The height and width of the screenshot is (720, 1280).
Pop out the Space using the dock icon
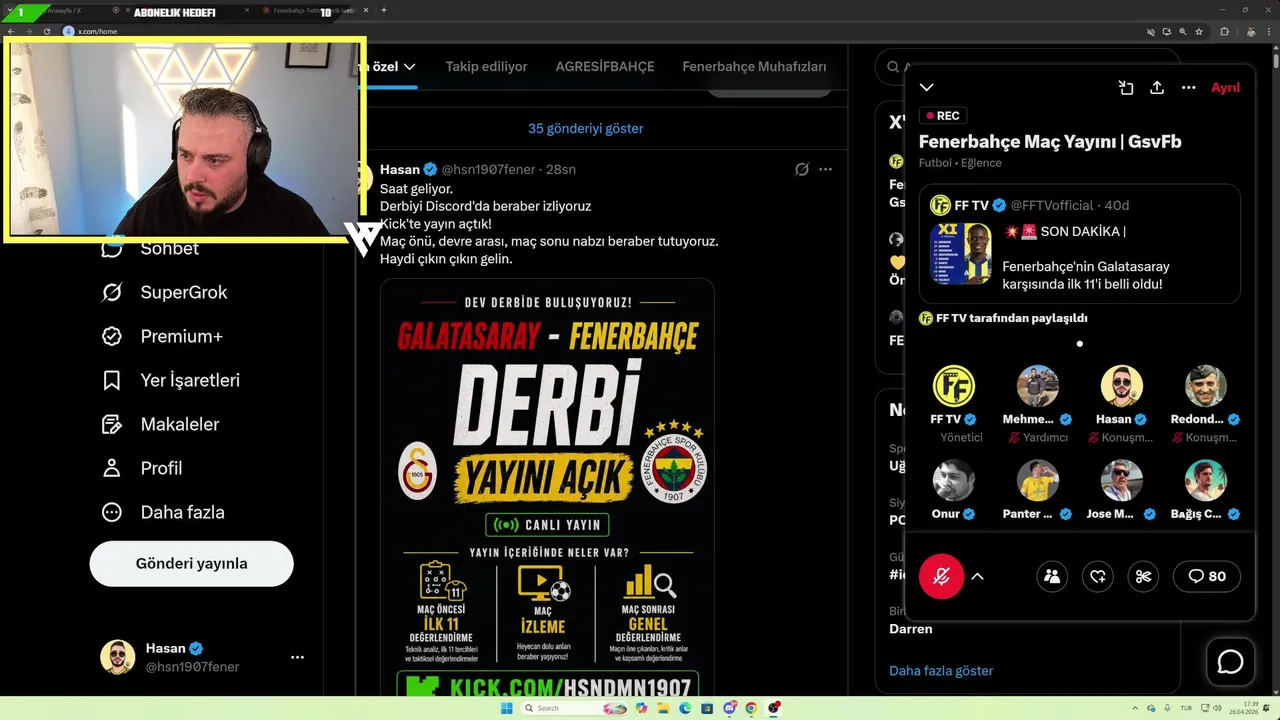coord(1126,88)
